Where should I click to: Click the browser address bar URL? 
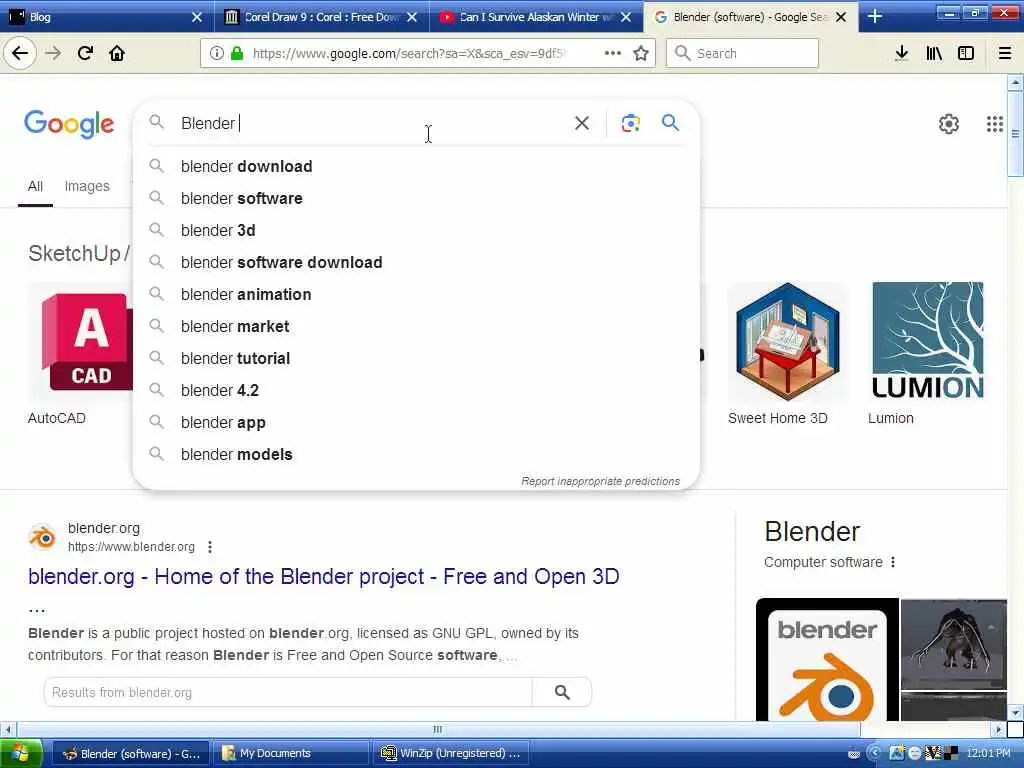coord(410,54)
